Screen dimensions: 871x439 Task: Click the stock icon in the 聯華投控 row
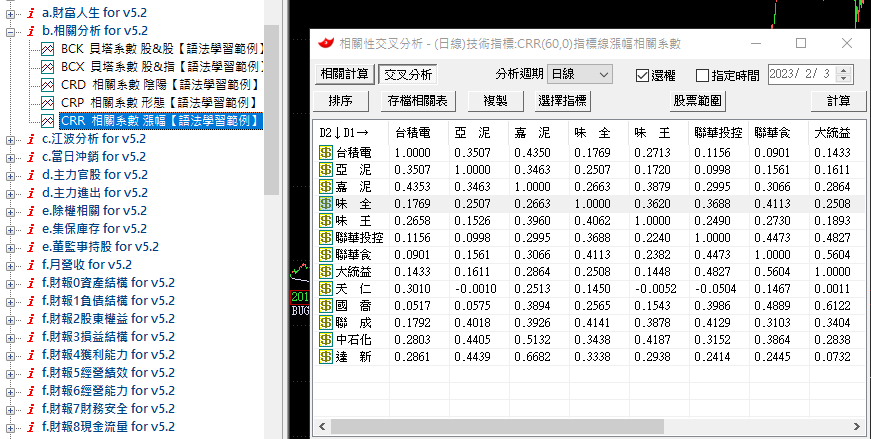point(326,237)
